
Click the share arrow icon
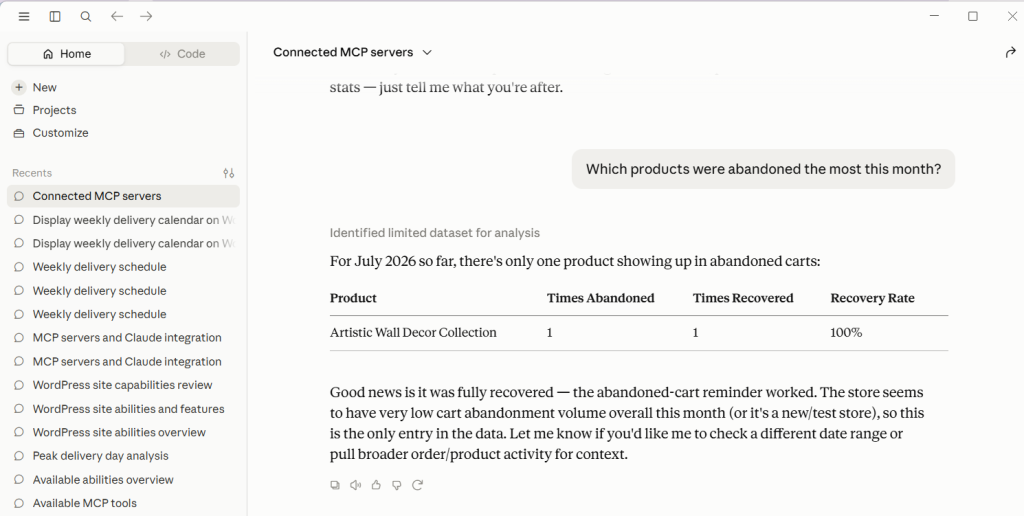[1010, 52]
